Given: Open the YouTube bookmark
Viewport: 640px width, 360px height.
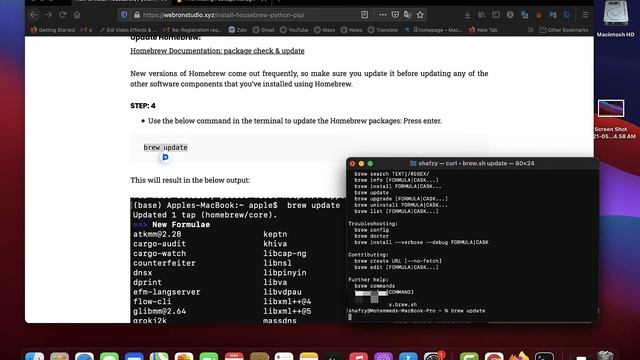Looking at the screenshot, I should 294,30.
